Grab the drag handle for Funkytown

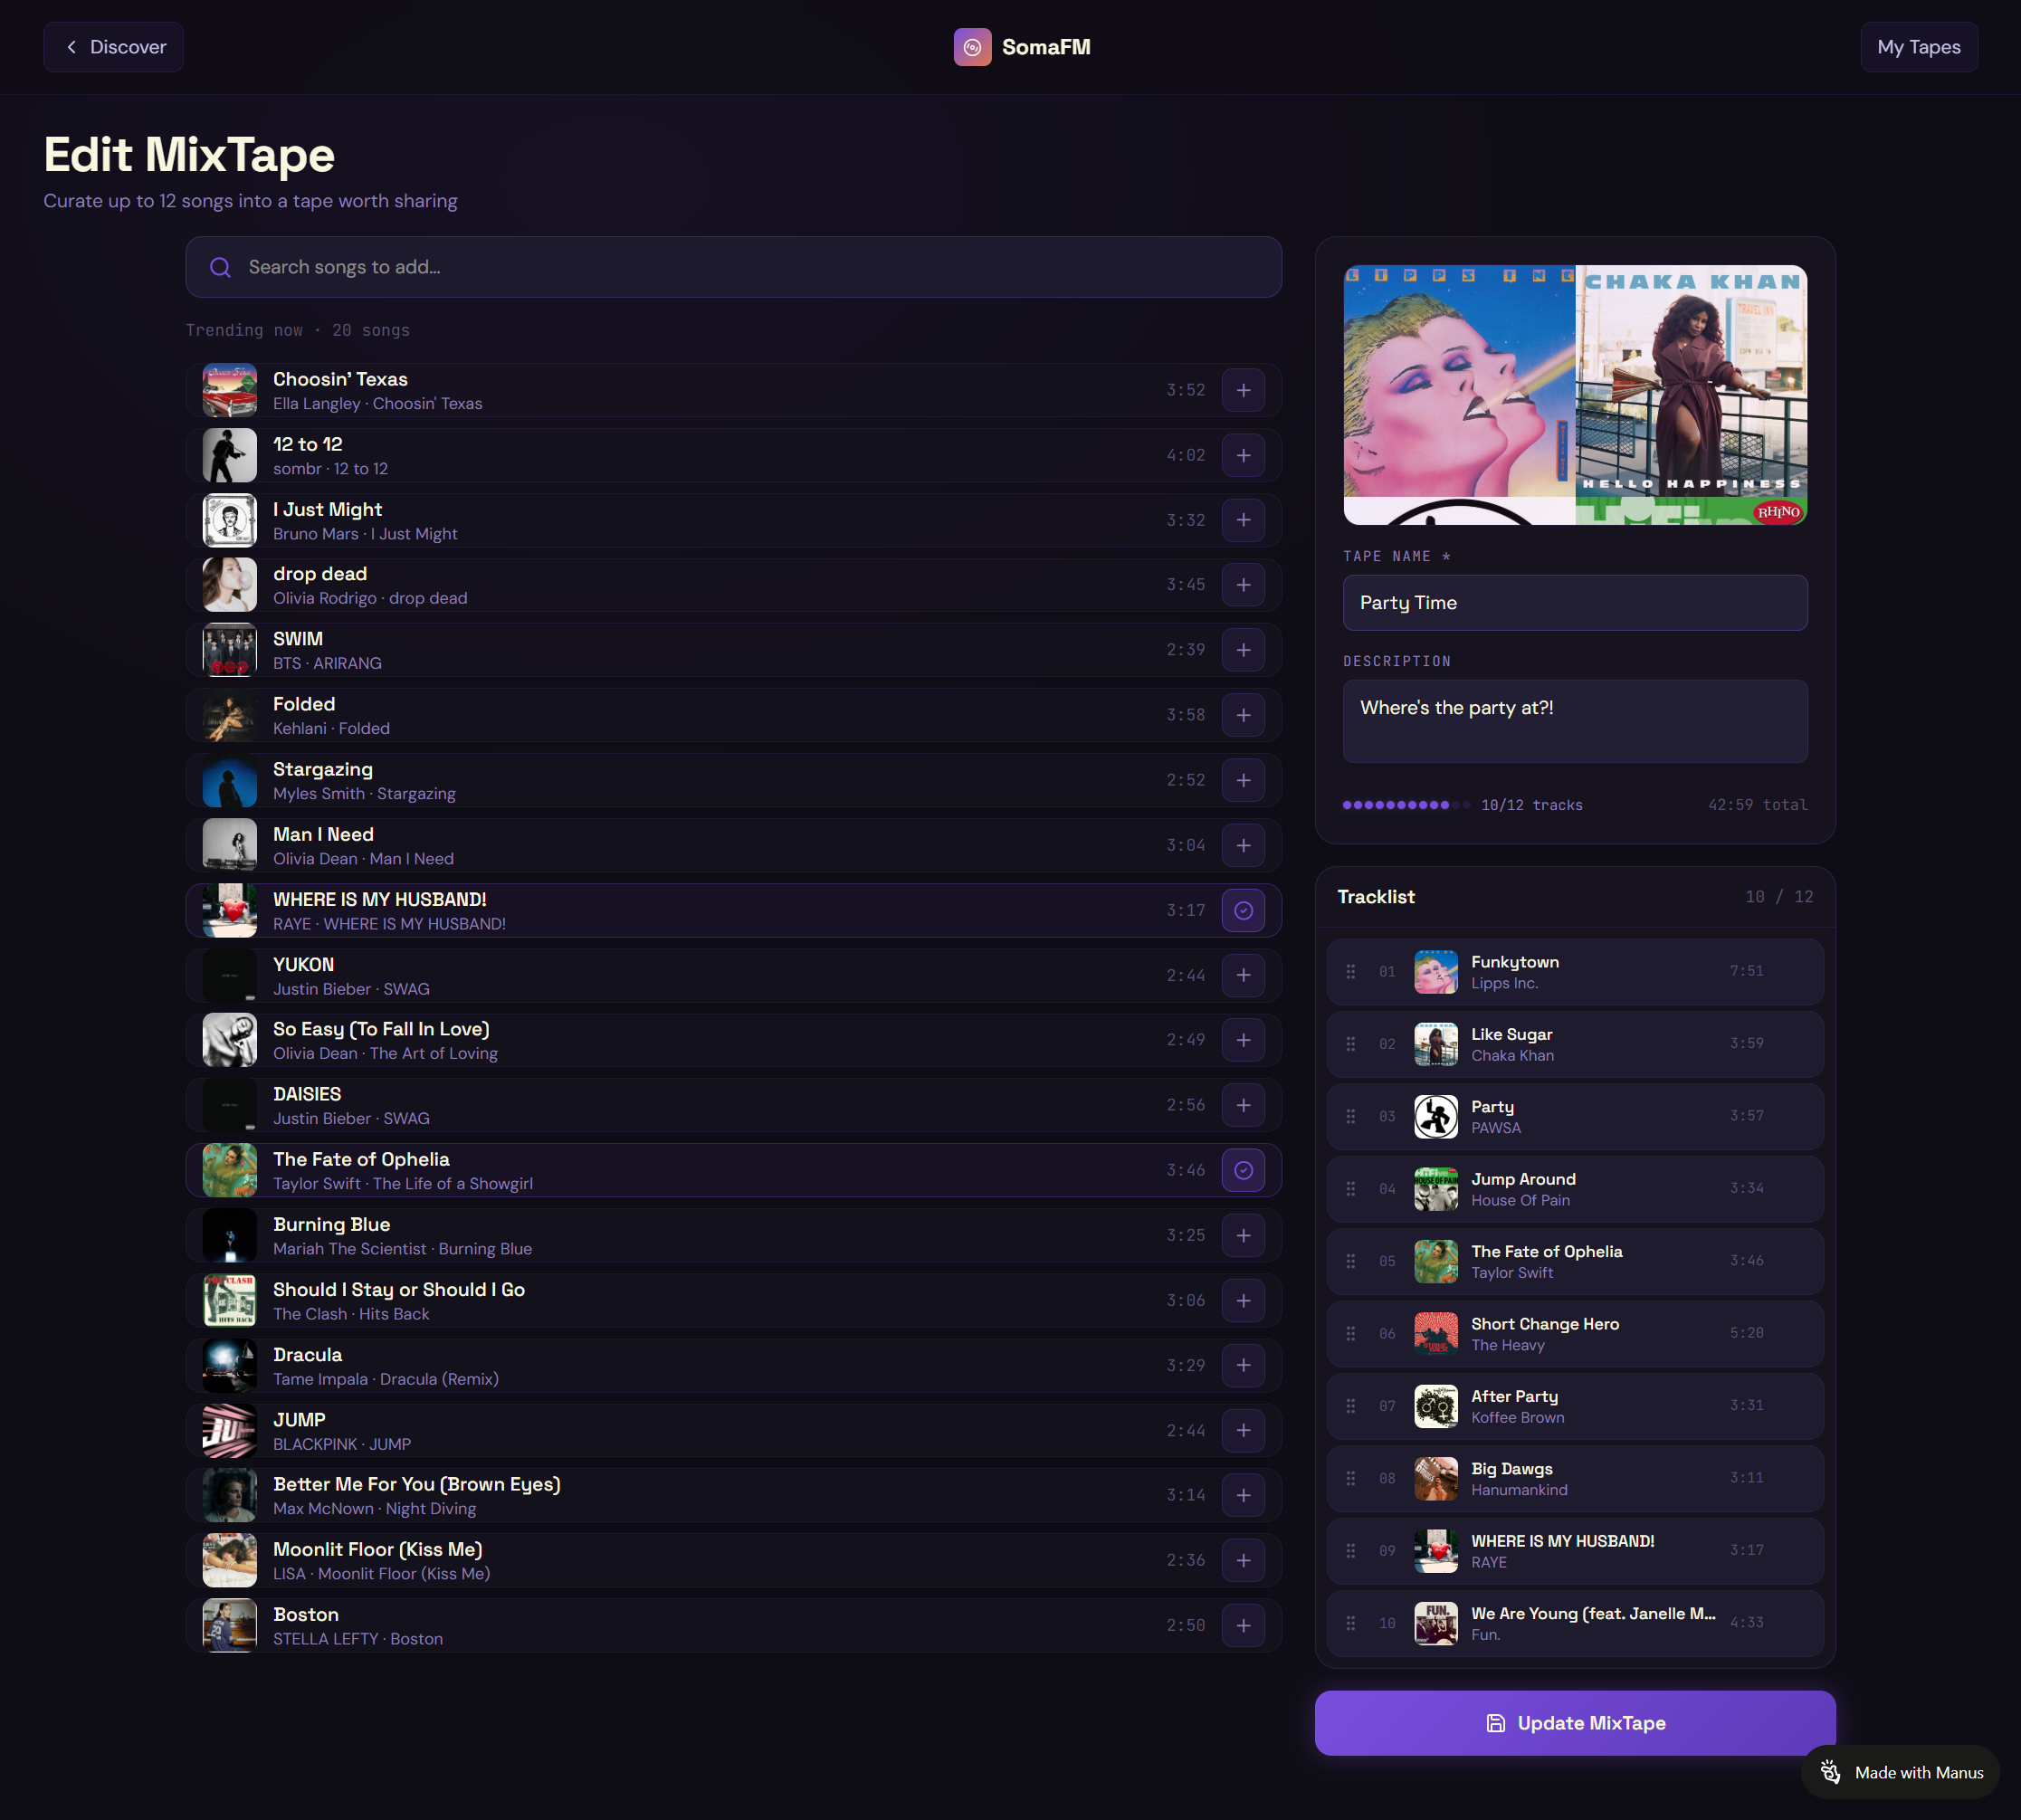click(x=1351, y=972)
